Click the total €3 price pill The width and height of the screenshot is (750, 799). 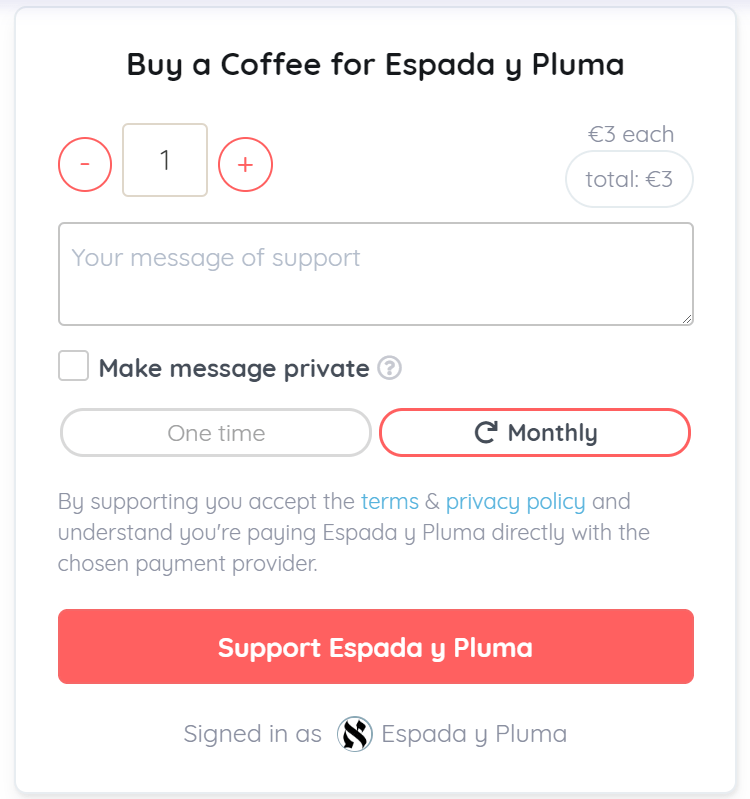(x=629, y=180)
